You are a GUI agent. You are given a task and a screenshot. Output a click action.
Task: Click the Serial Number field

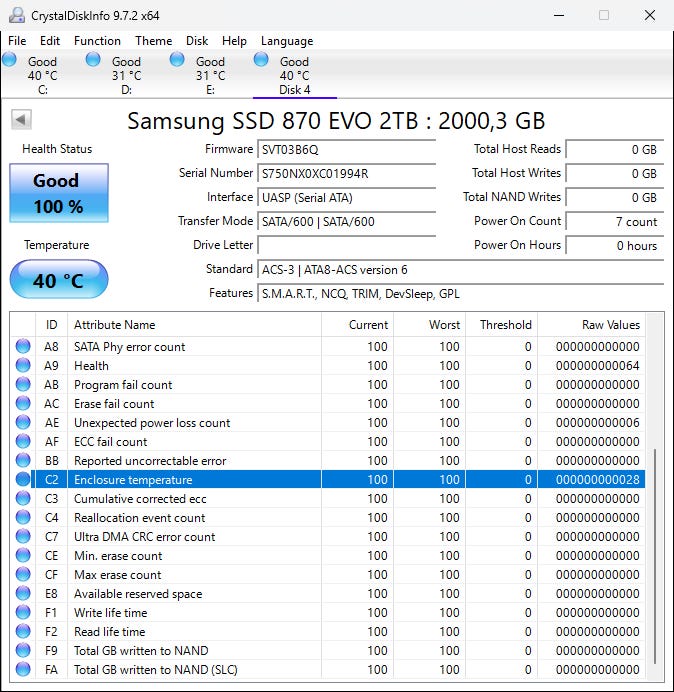coord(346,173)
